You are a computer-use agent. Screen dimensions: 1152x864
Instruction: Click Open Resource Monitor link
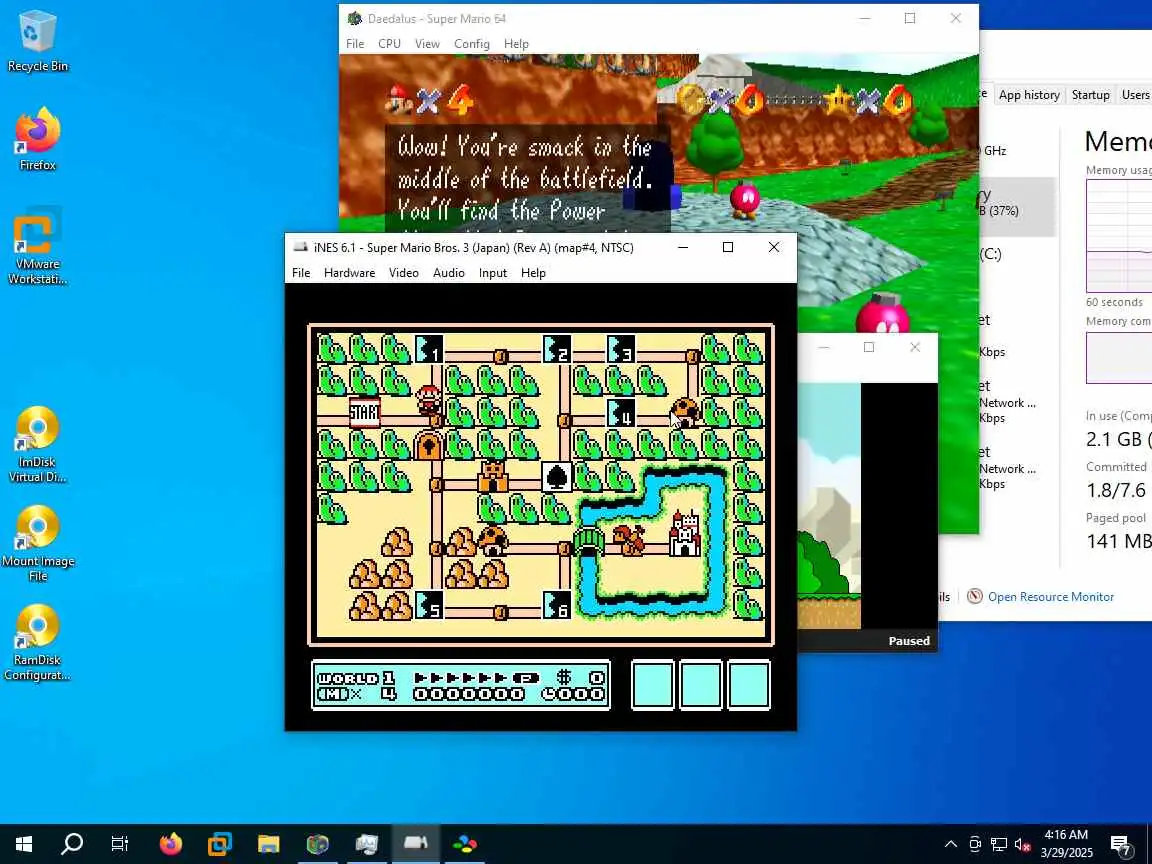pos(1051,597)
